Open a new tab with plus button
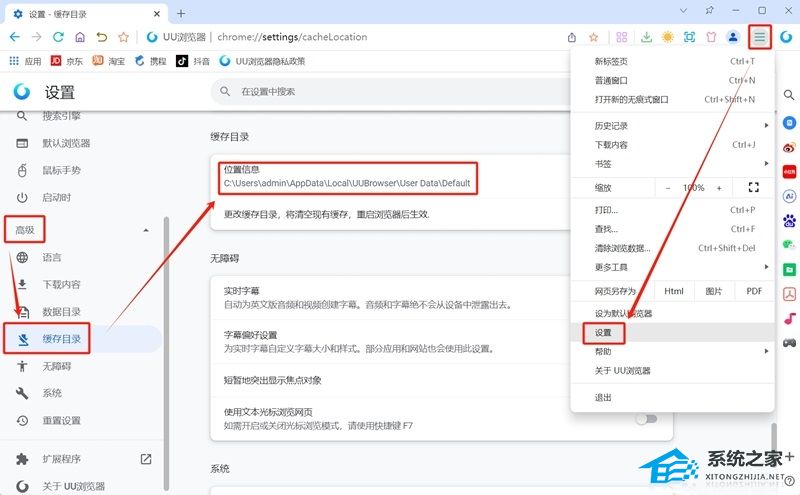Image resolution: width=800 pixels, height=495 pixels. pos(181,14)
